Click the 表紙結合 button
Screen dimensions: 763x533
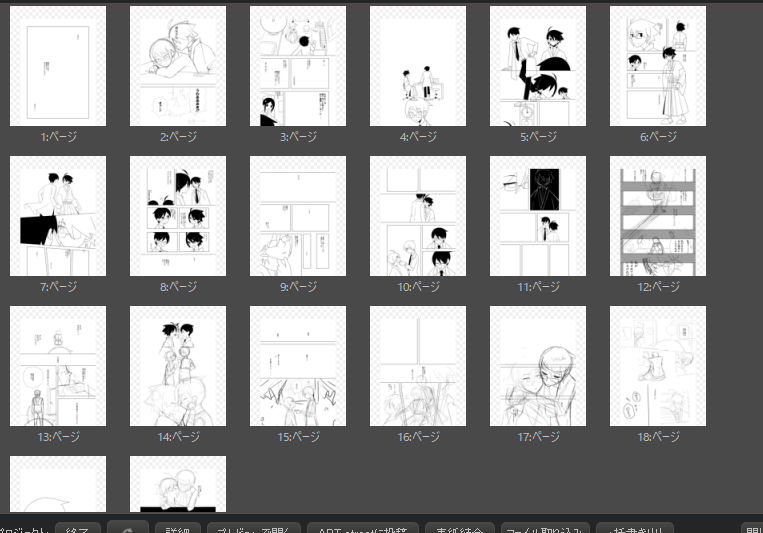pos(460,528)
